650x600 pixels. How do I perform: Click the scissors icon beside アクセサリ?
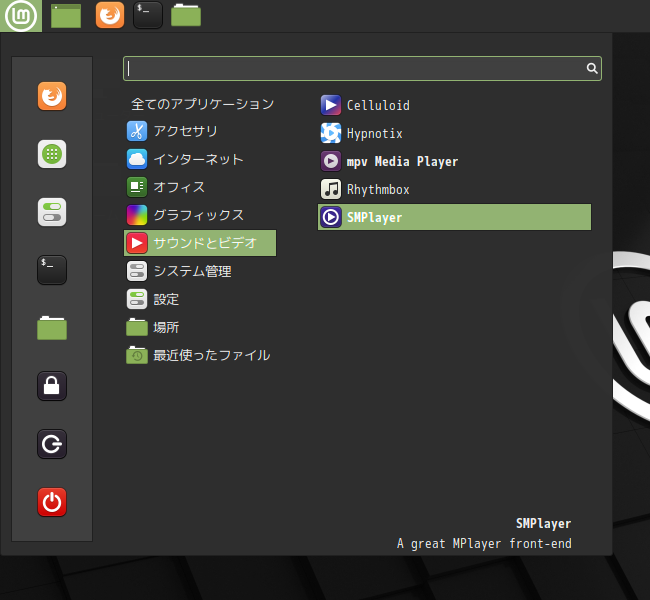click(x=137, y=131)
